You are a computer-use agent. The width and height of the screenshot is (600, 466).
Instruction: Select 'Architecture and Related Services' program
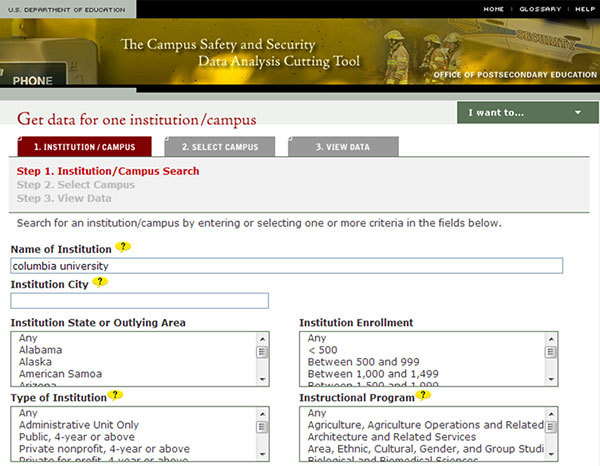tap(393, 437)
